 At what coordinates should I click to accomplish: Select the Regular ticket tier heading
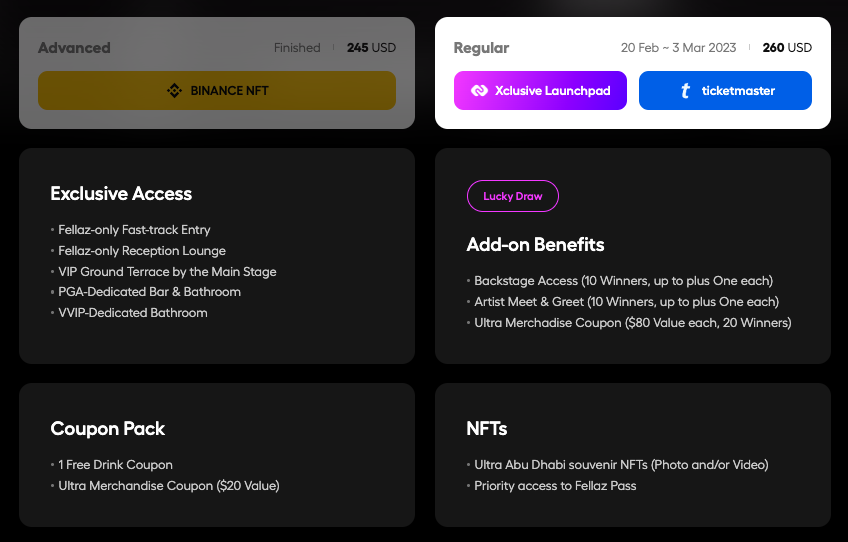point(481,48)
